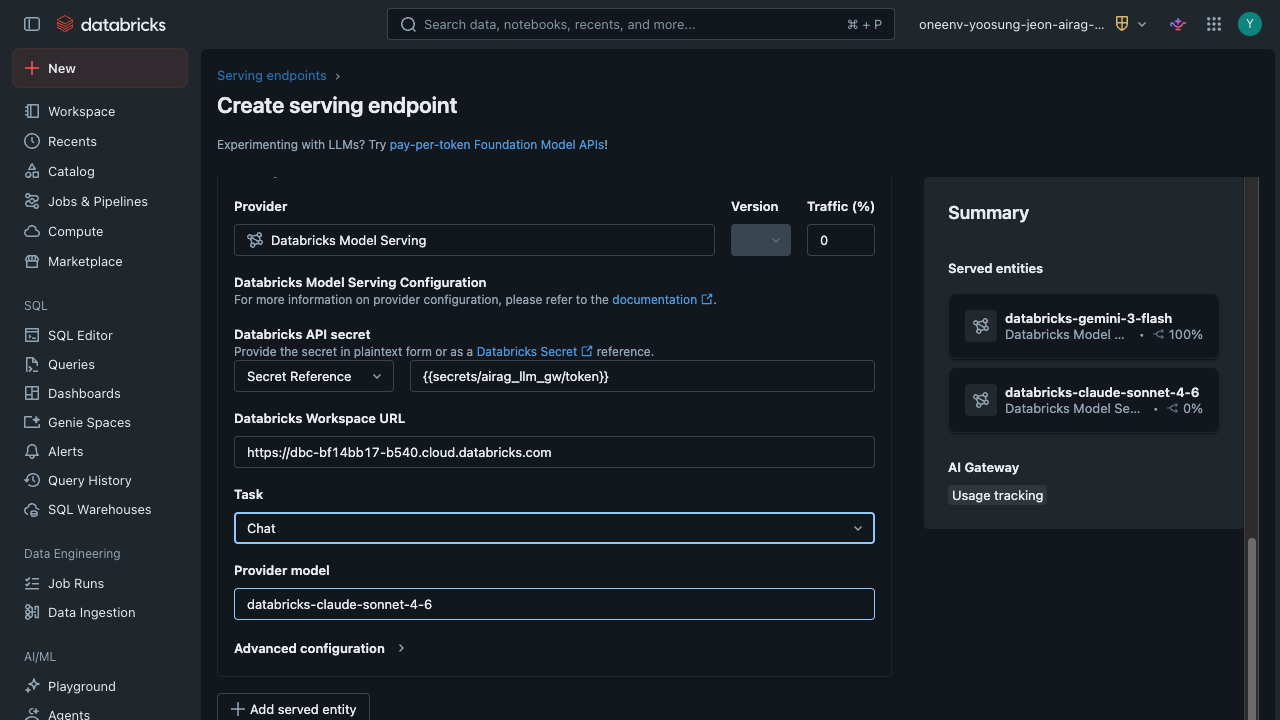This screenshot has width=1280, height=720.
Task: Go back to Serving endpoints breadcrumb
Action: pos(272,75)
